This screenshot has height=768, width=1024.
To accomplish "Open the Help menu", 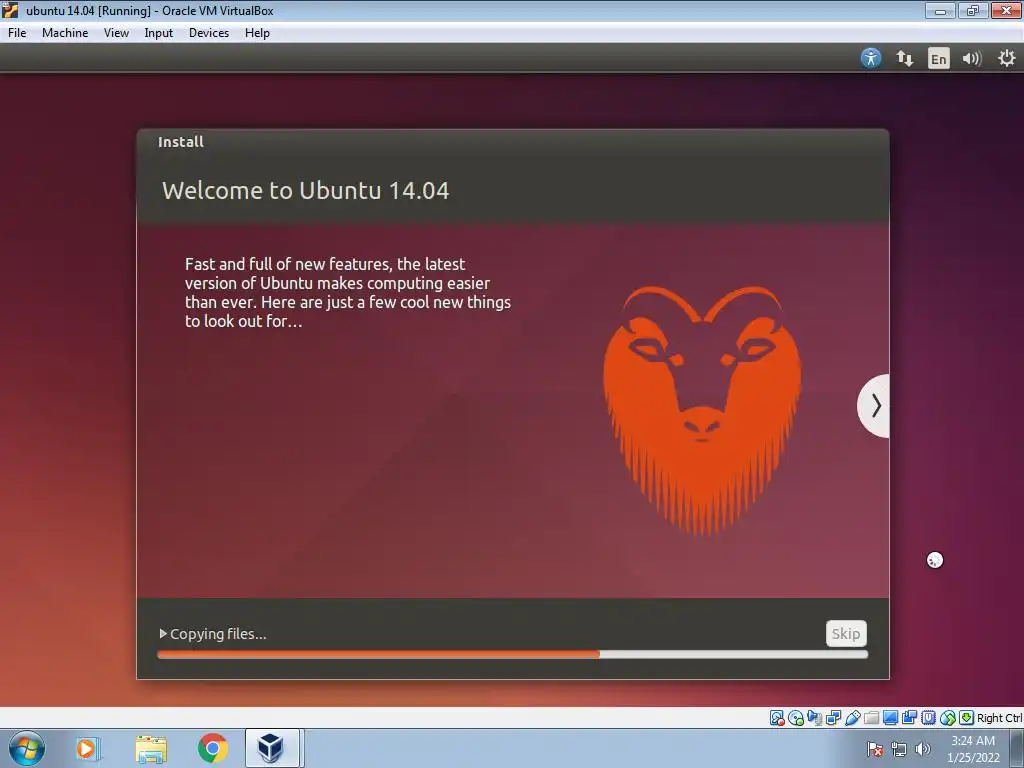I will pos(257,33).
